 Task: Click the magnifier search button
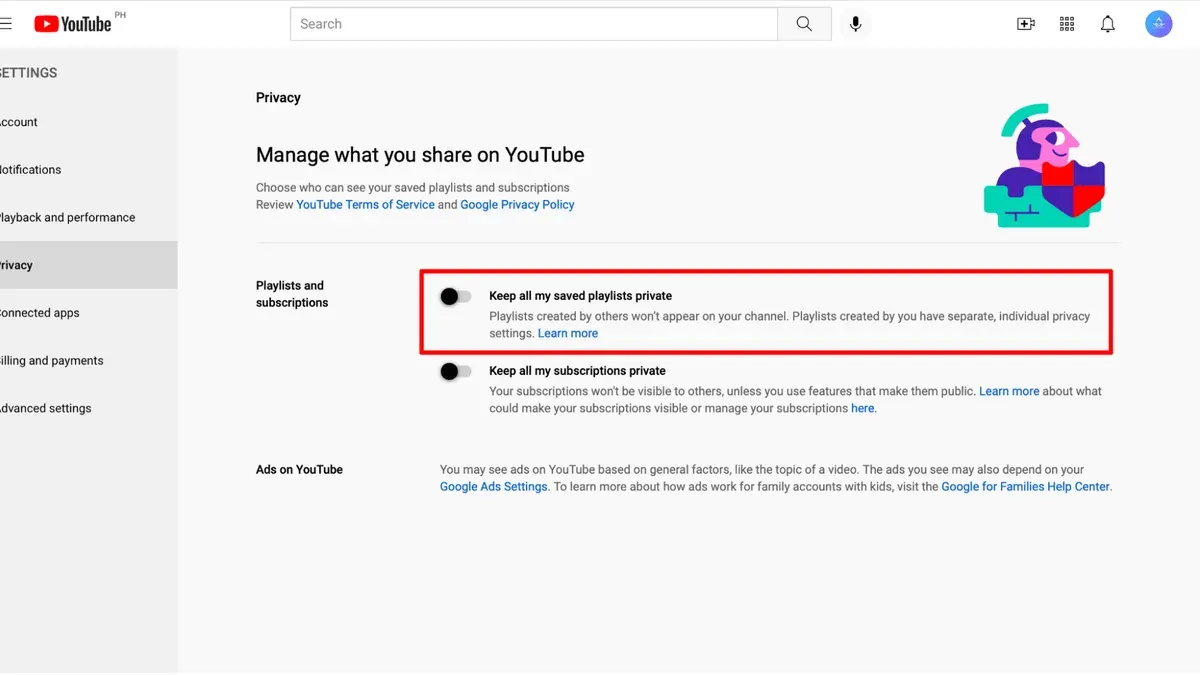(x=804, y=24)
